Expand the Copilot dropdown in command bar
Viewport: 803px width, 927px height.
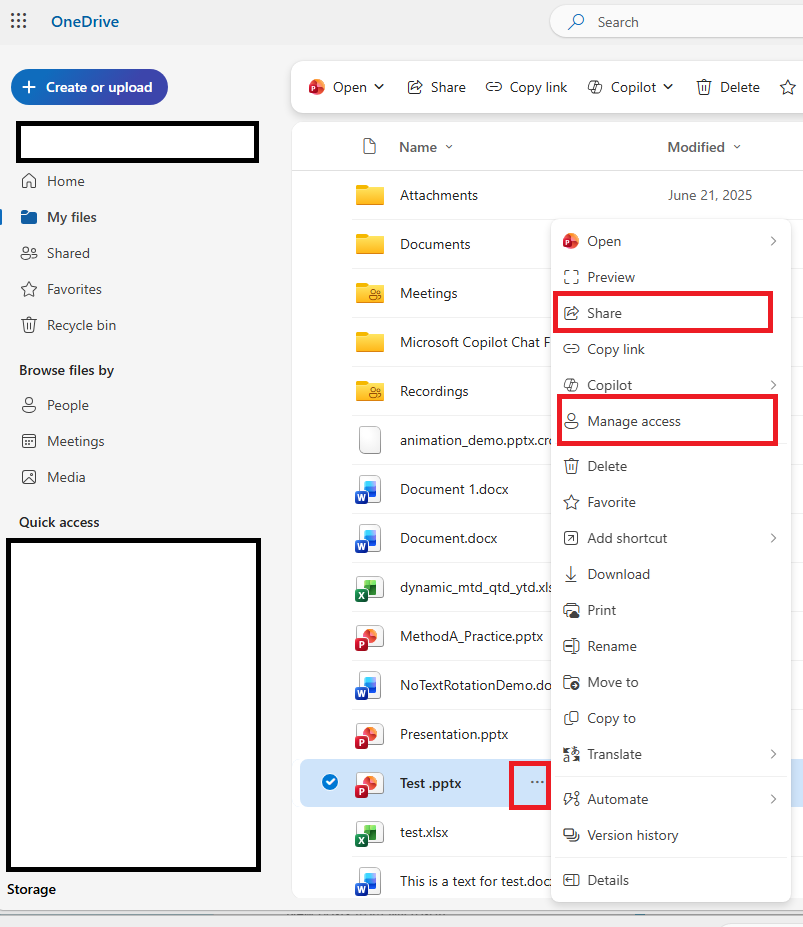(668, 87)
